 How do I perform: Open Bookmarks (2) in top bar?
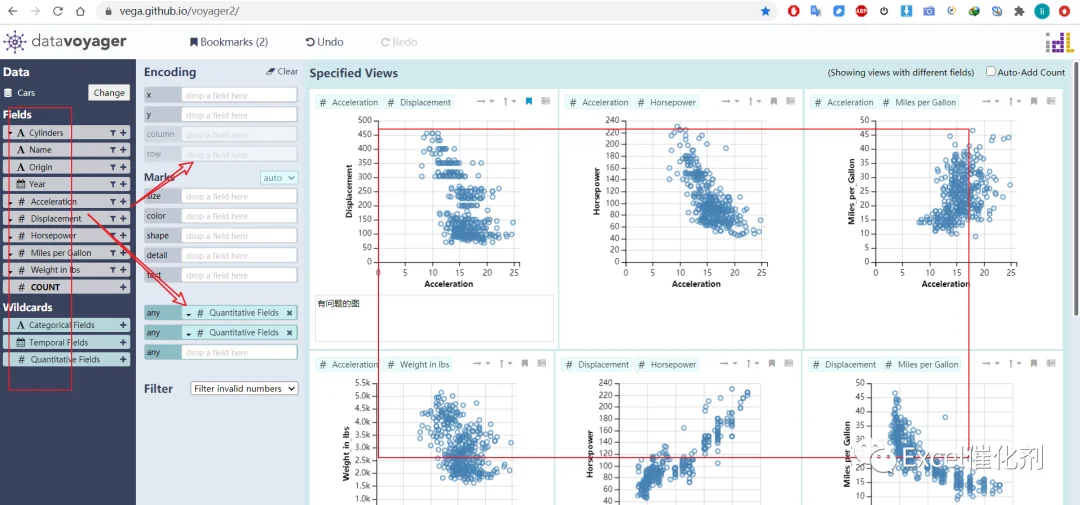(x=229, y=42)
